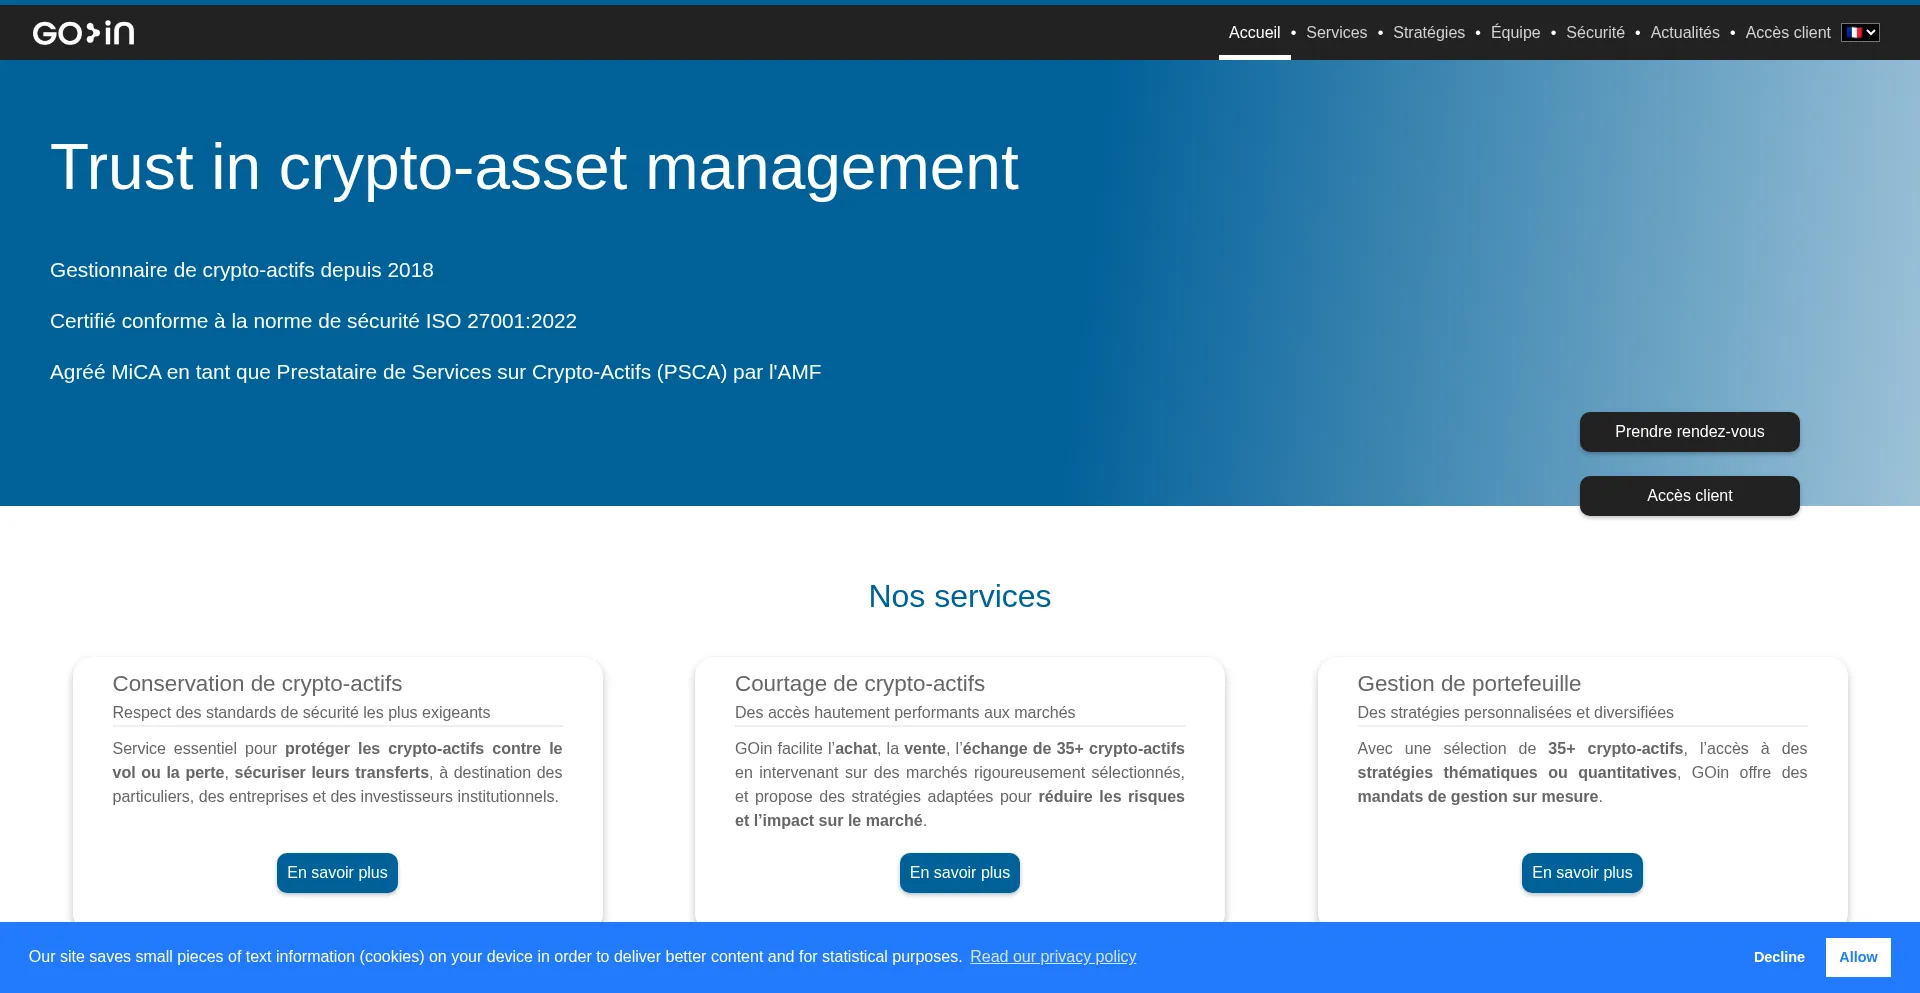
Task: Click En savoir plus under Gestion de portefeuille
Action: (1582, 873)
